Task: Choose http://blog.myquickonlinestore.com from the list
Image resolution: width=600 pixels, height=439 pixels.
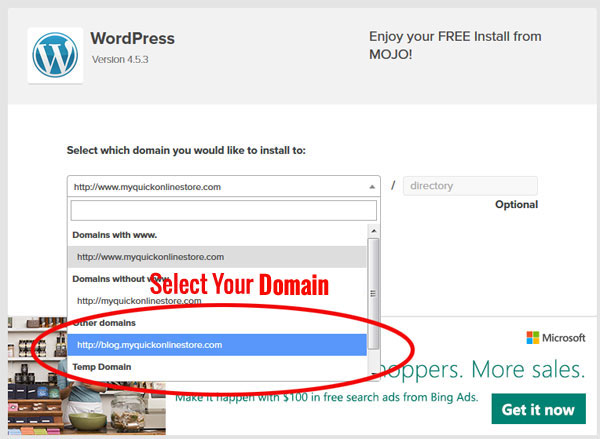Action: [x=217, y=345]
